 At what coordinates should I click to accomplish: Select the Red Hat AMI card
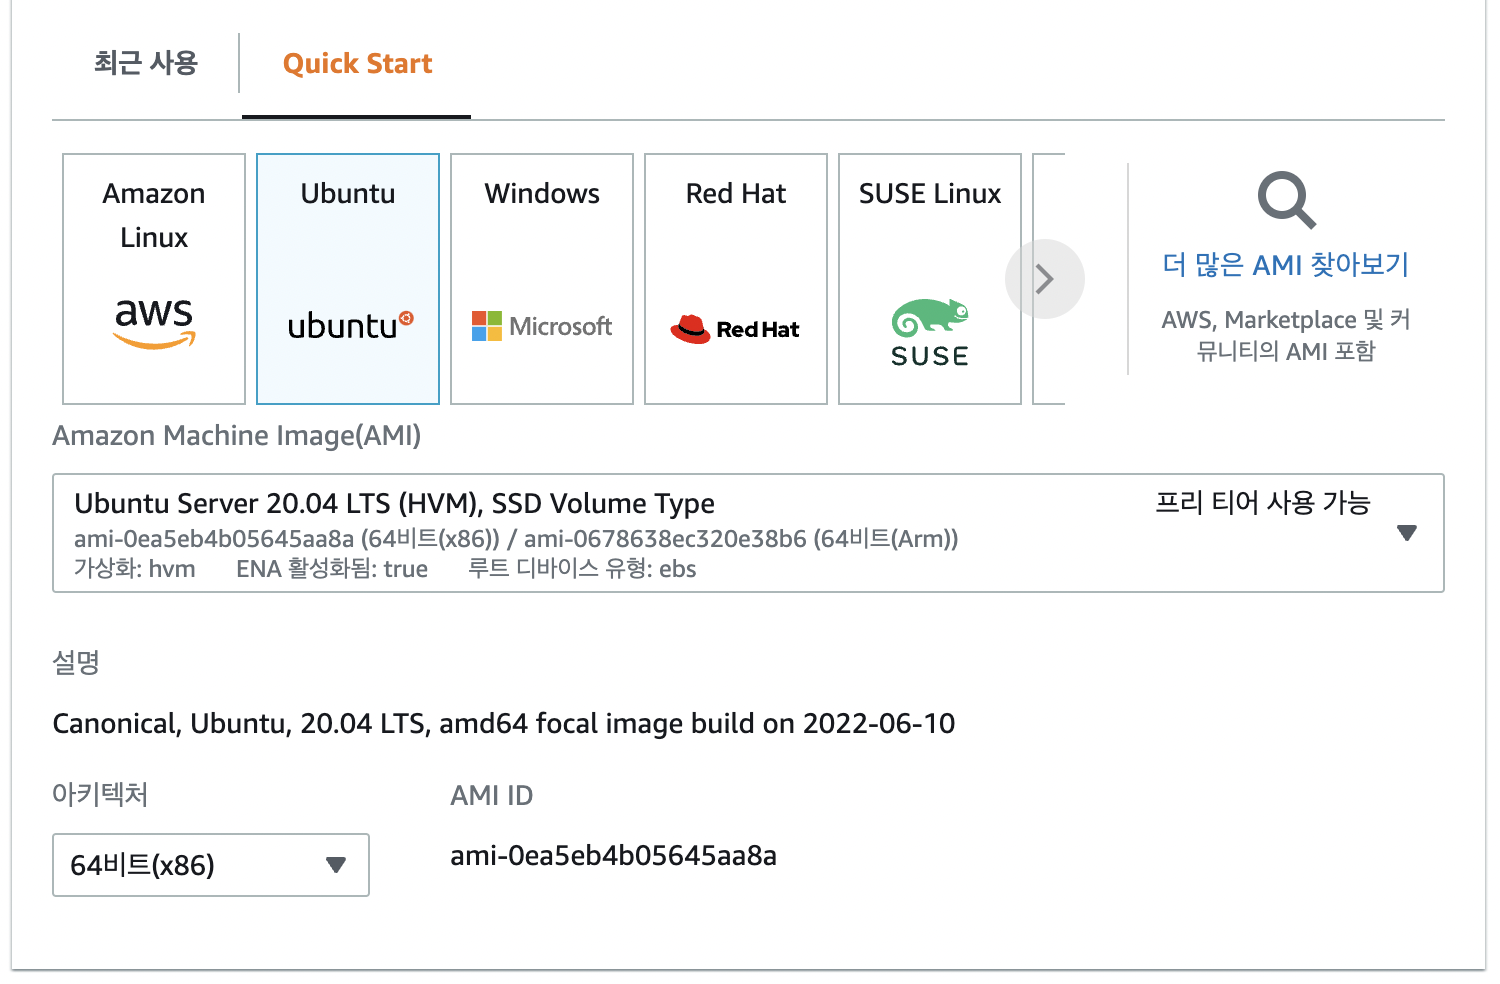point(736,279)
